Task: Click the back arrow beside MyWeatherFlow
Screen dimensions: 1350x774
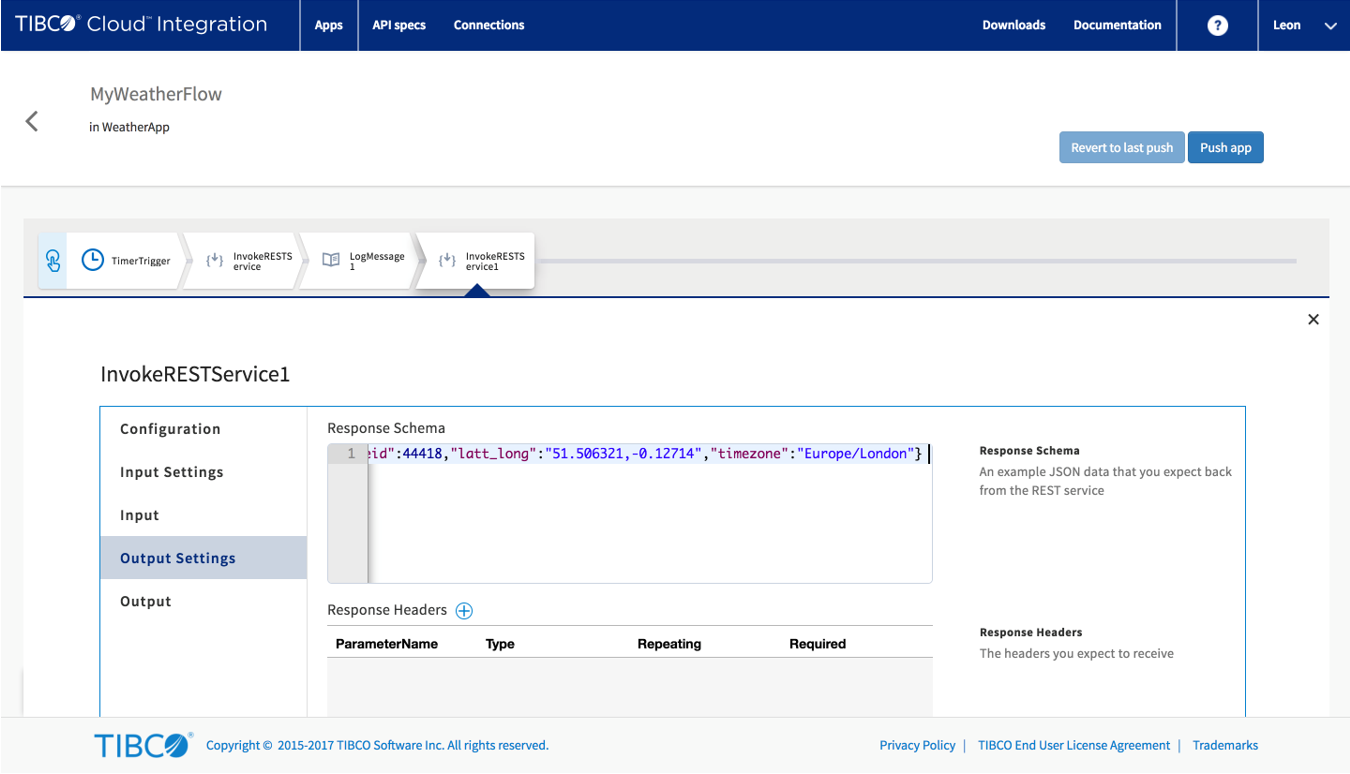Action: [x=32, y=121]
